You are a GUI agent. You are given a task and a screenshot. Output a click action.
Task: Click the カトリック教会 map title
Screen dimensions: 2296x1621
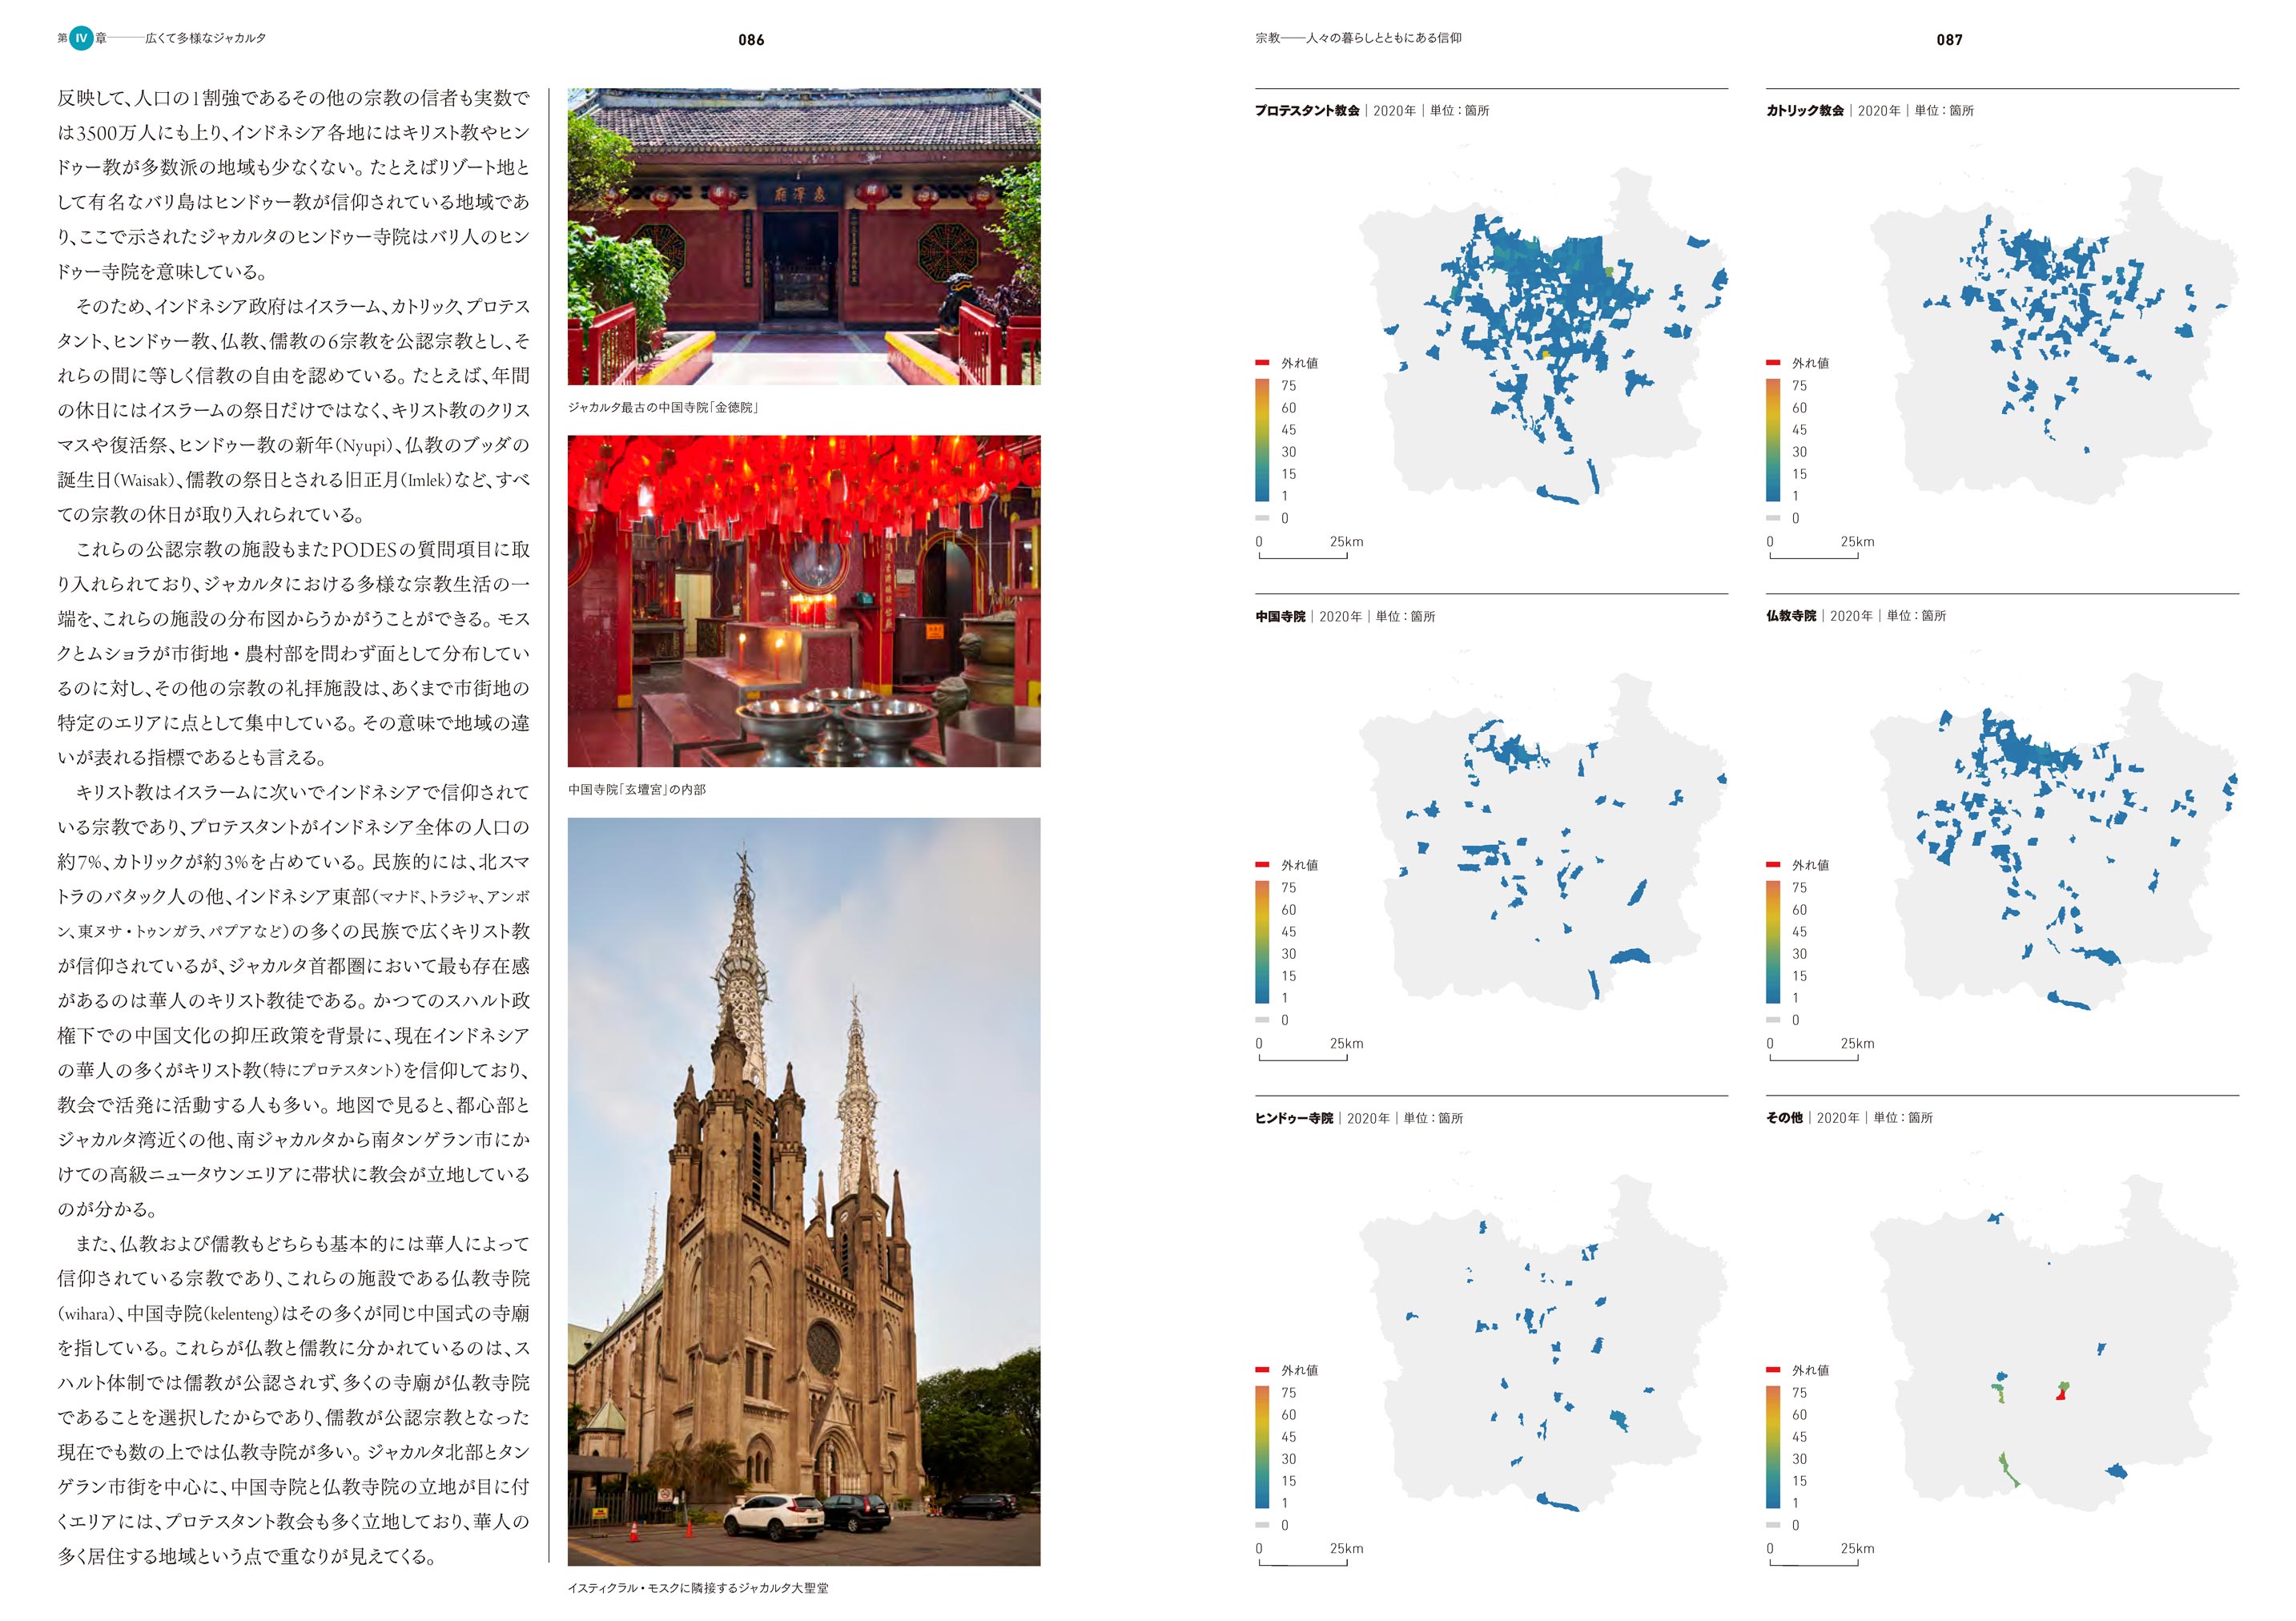click(1804, 111)
